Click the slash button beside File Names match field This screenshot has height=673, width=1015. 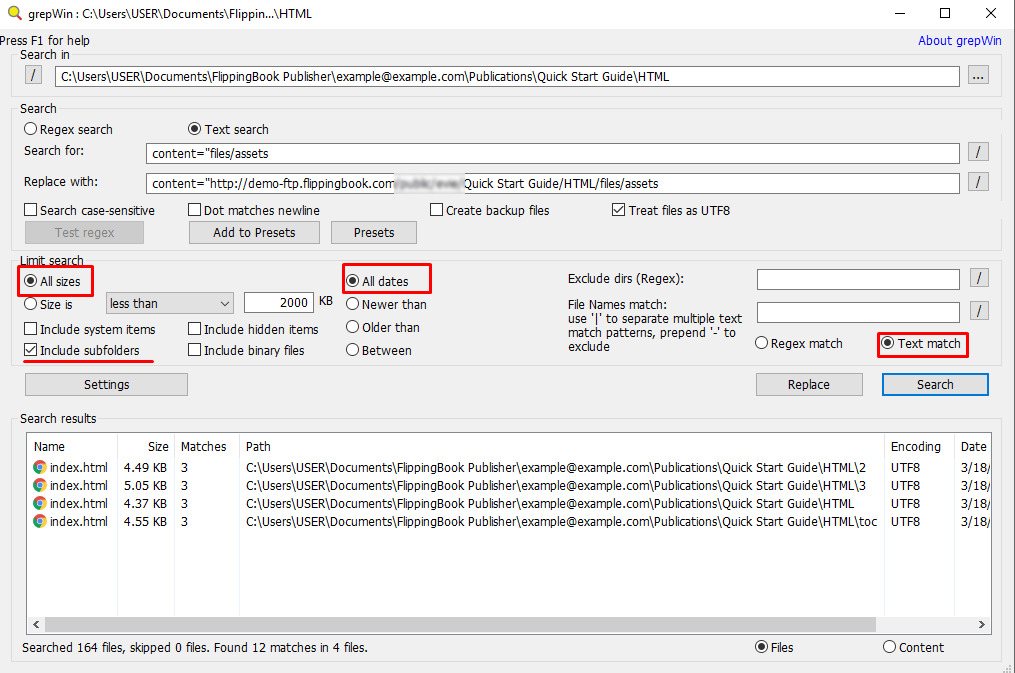pos(979,311)
